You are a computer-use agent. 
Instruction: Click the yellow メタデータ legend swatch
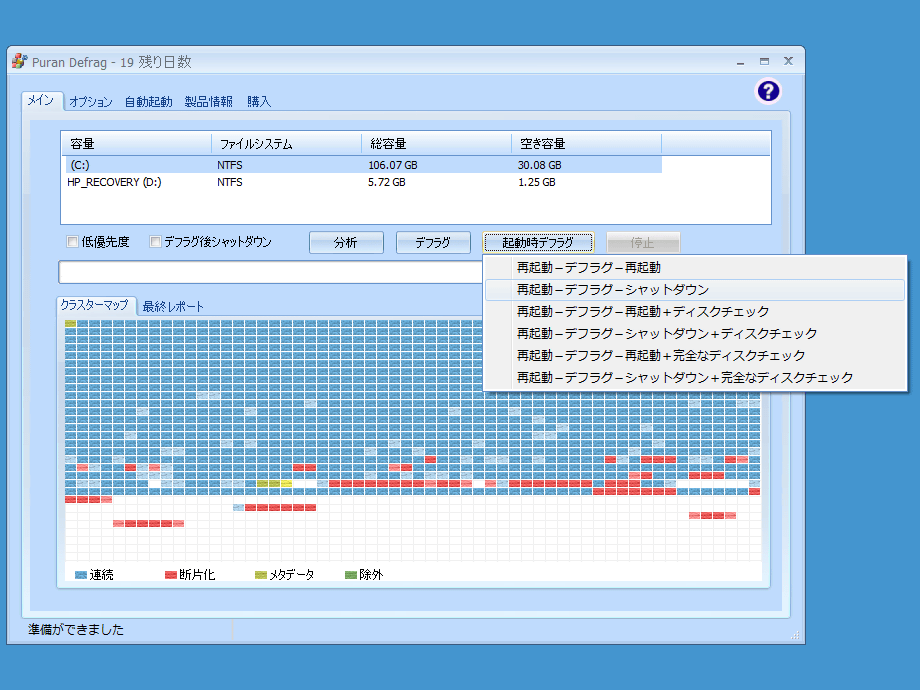(x=261, y=575)
